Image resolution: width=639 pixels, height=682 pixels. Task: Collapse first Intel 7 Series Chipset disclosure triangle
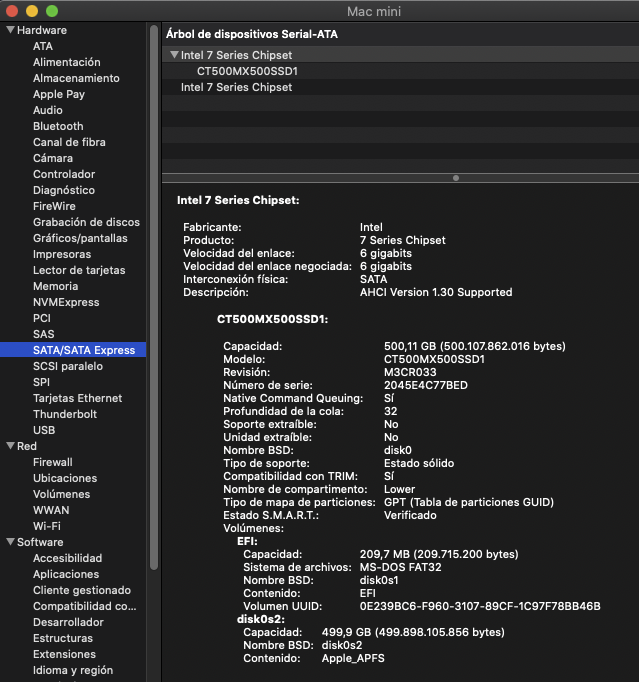(x=174, y=55)
